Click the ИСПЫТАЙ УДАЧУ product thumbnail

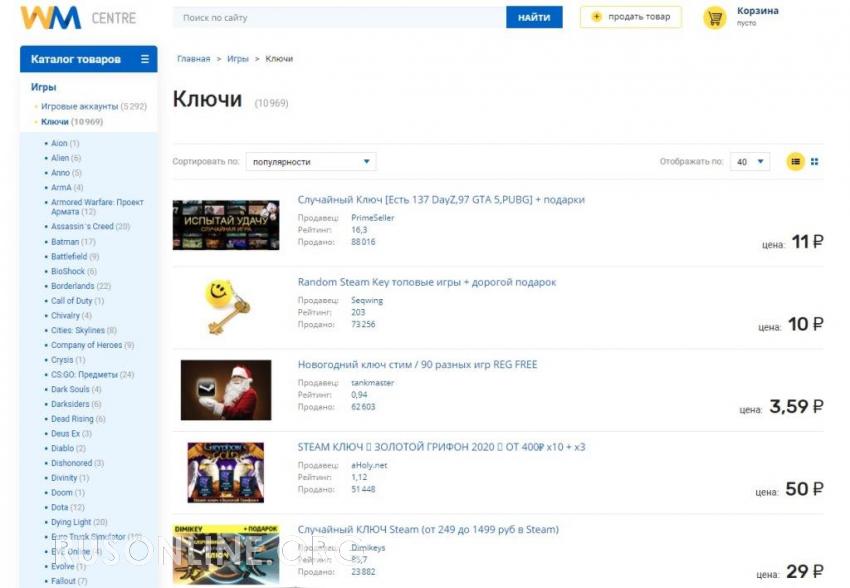coord(226,225)
